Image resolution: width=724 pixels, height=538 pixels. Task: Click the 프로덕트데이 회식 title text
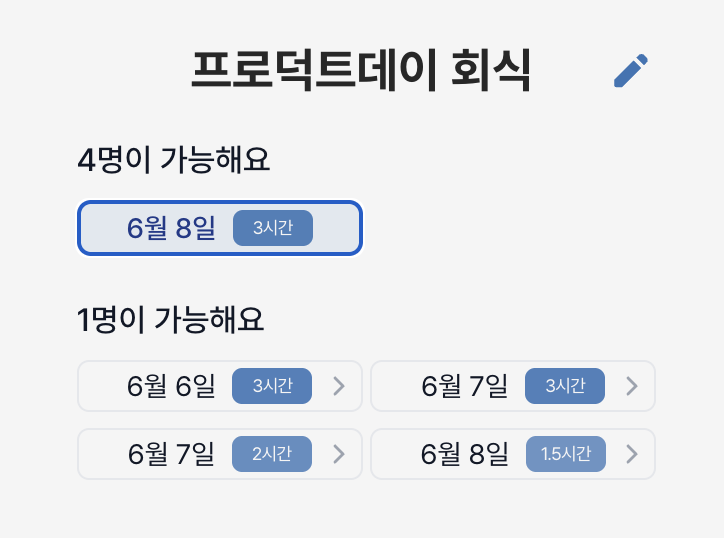[x=361, y=71]
